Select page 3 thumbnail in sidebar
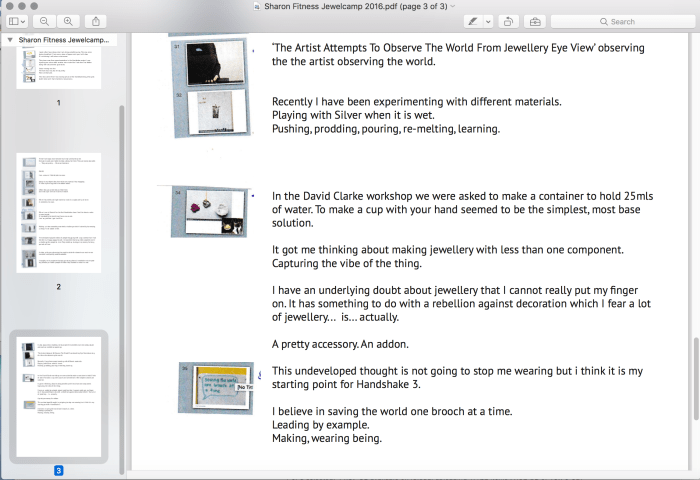This screenshot has height=480, width=700. click(x=58, y=396)
